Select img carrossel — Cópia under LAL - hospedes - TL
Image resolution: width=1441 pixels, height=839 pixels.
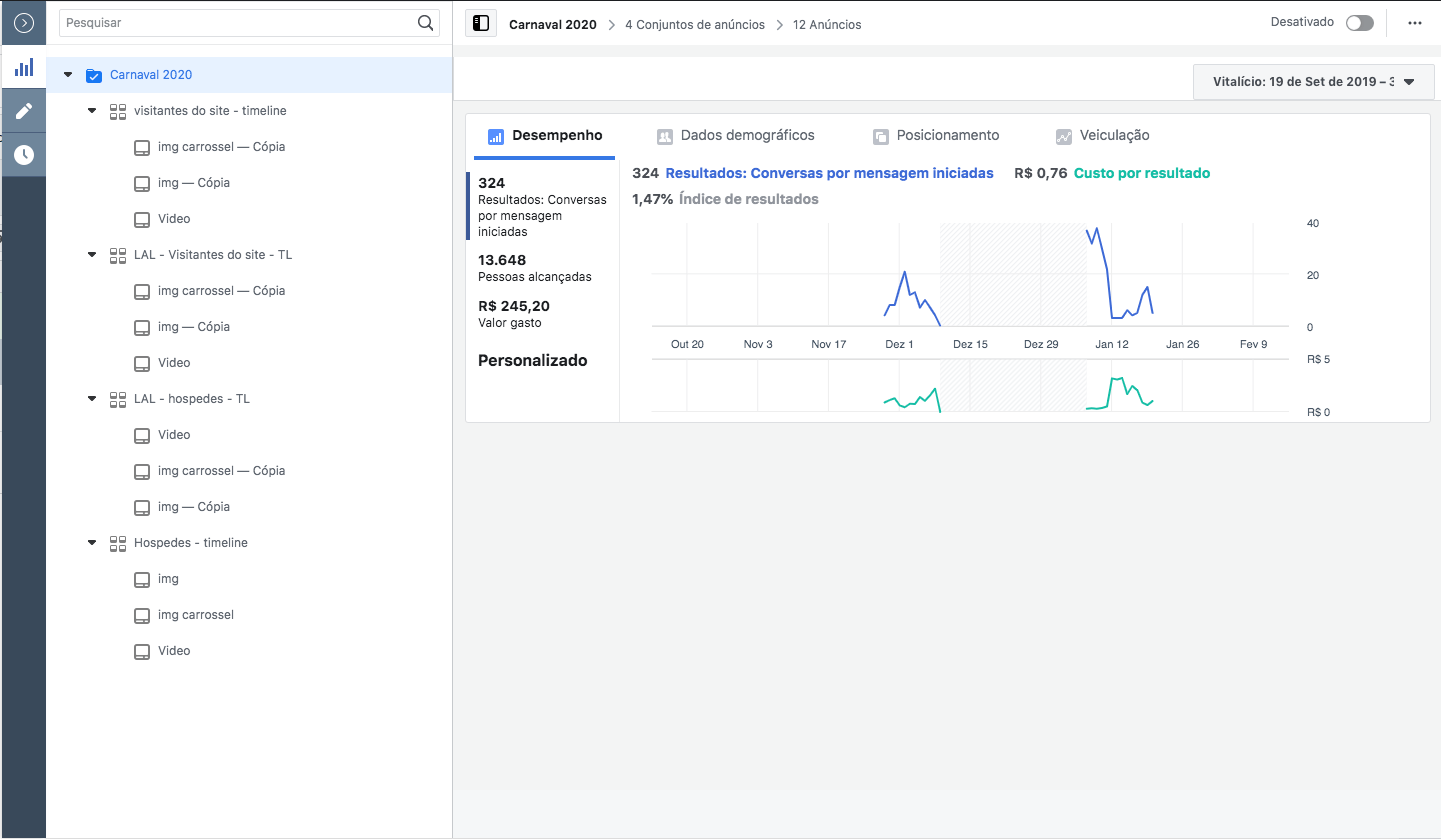(221, 471)
